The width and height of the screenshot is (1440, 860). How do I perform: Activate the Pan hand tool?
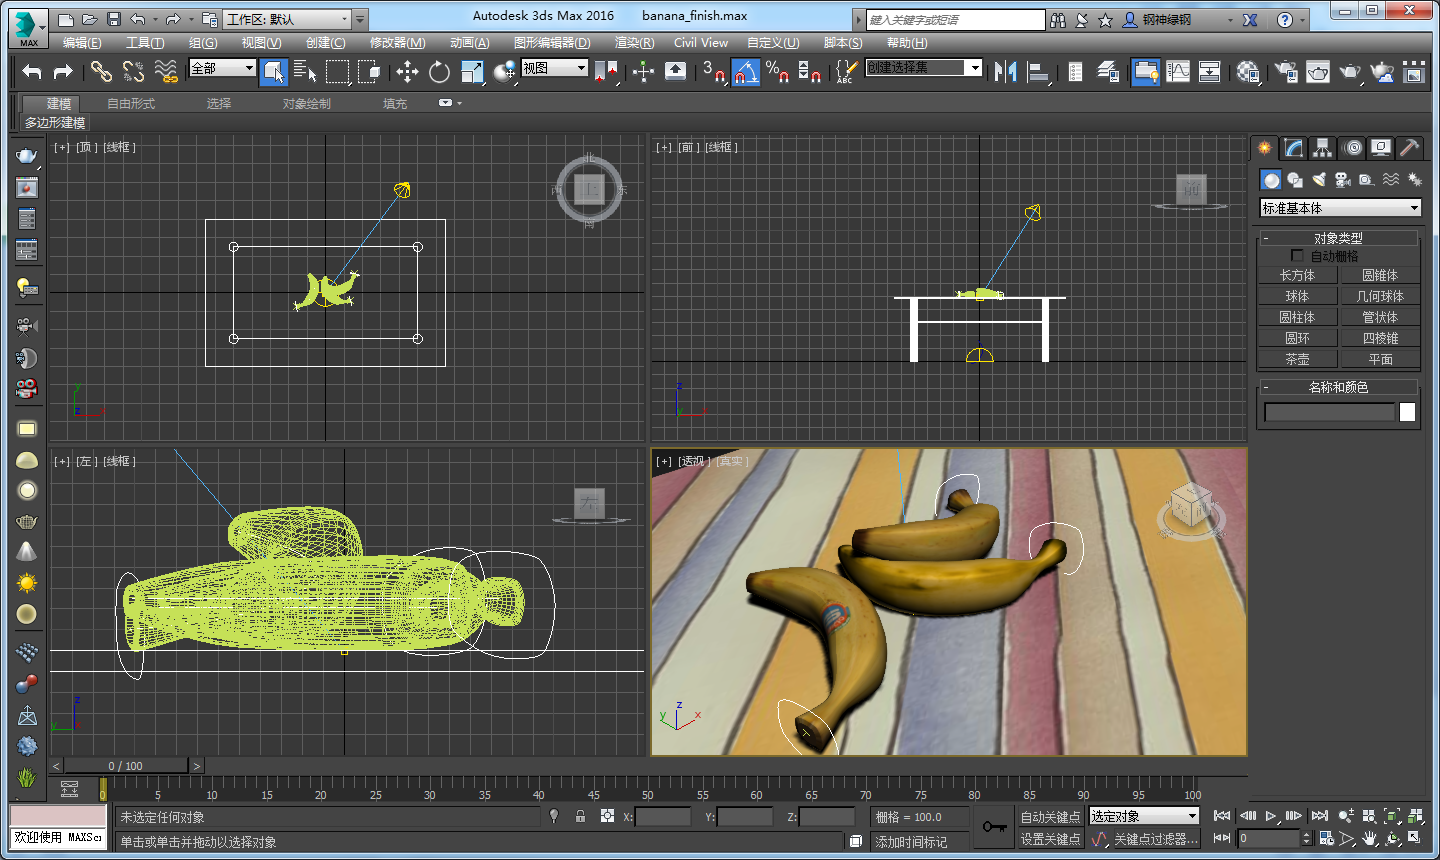point(1370,839)
